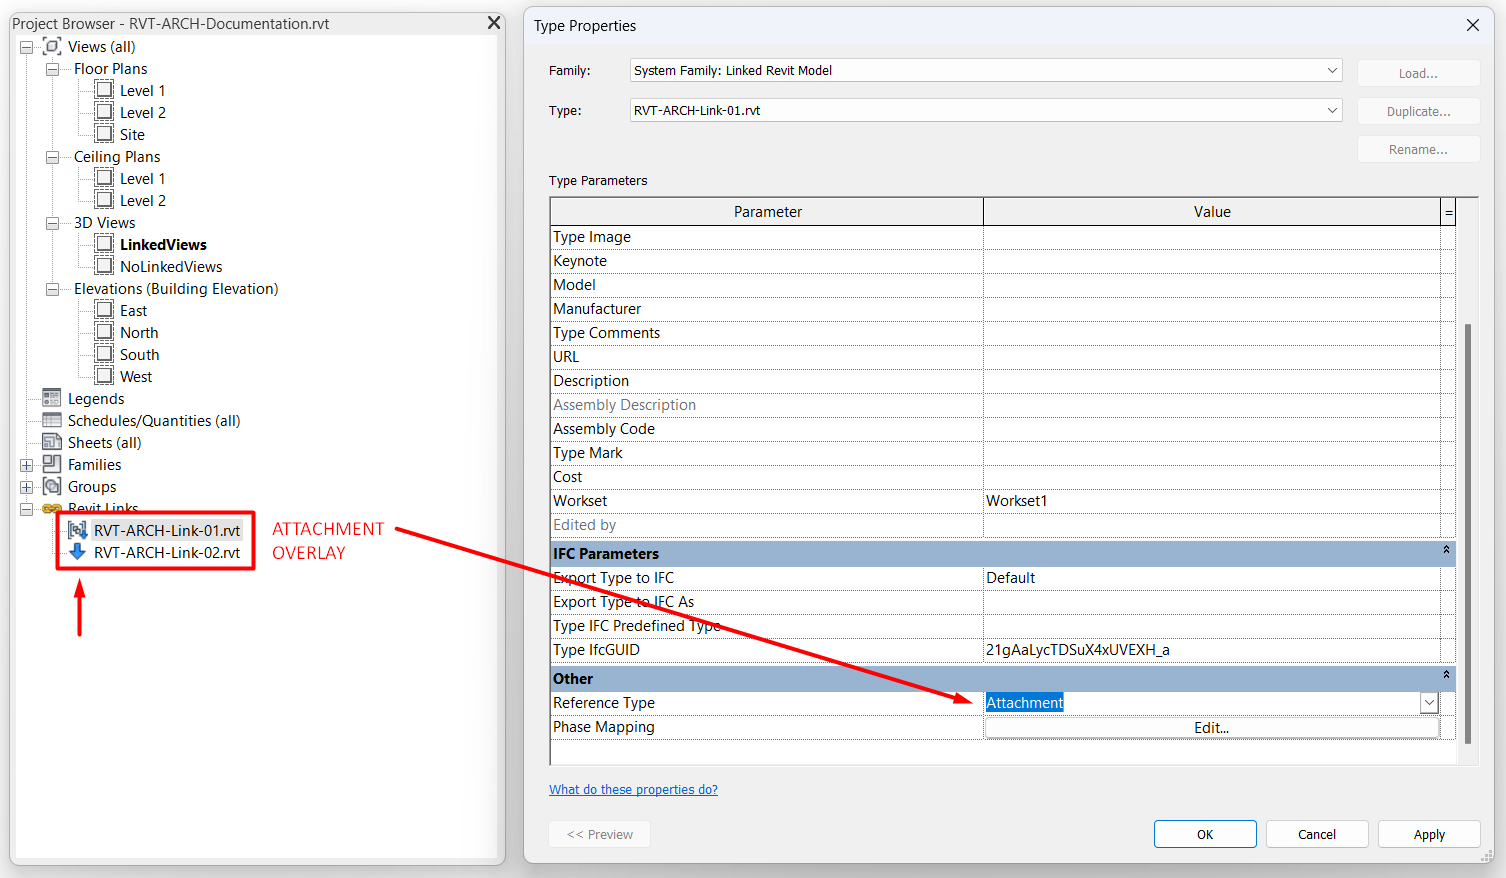Image resolution: width=1506 pixels, height=878 pixels.
Task: Click the Export Type to IFC 'Default' value
Action: [x=1212, y=578]
